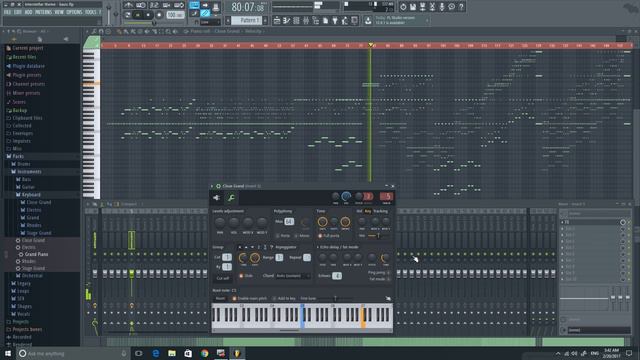Open the piano roll view icon in toolbar
The height and width of the screenshot is (360, 640).
coord(287,20)
